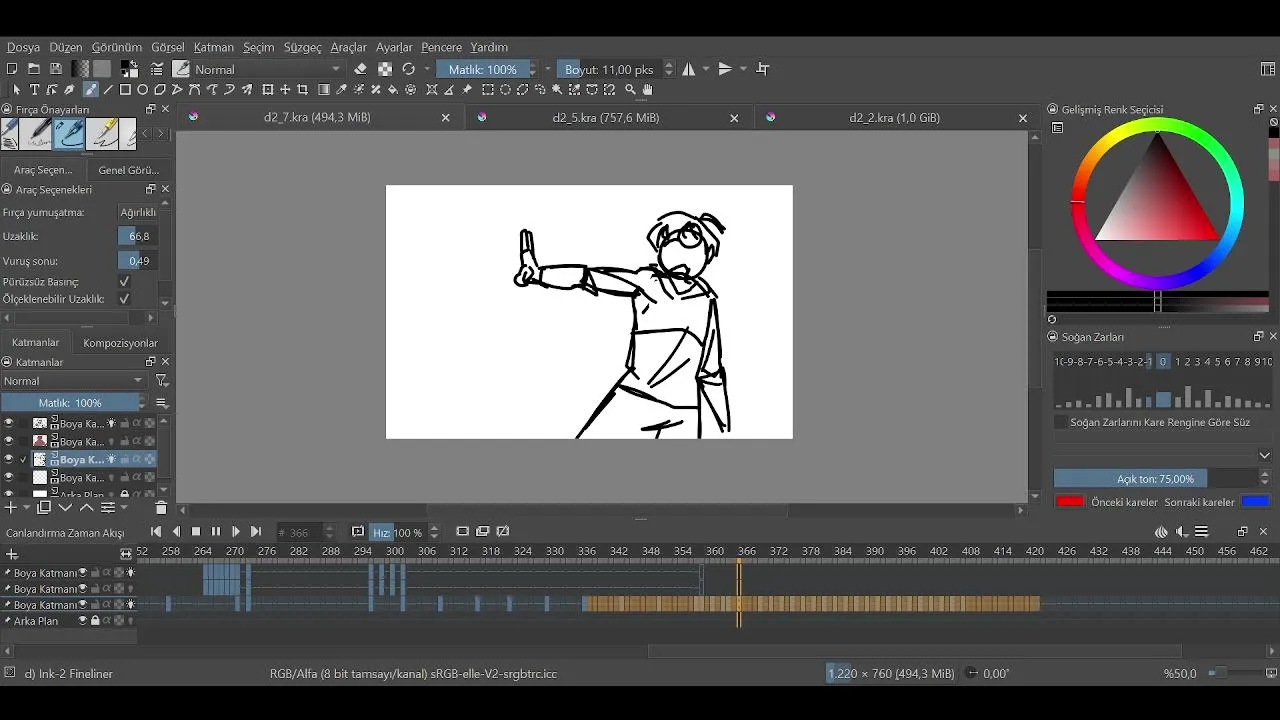Screen dimensions: 1280x720
Task: Jump to the first animation frame
Action: point(156,532)
